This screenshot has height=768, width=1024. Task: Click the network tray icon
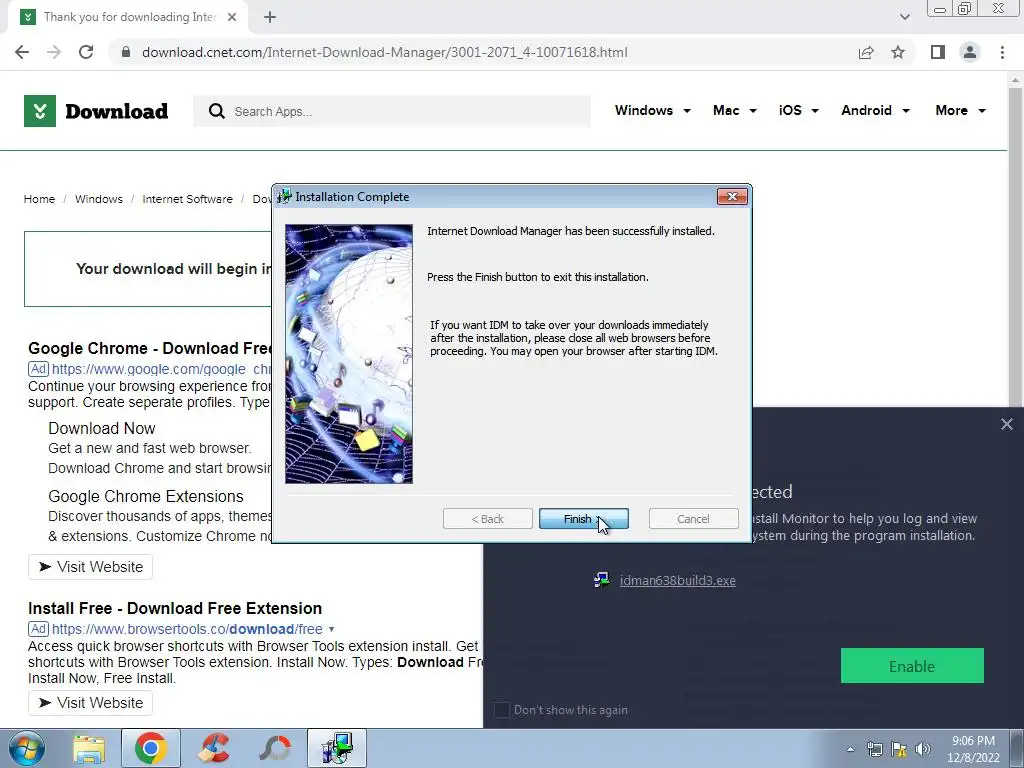pyautogui.click(x=874, y=749)
